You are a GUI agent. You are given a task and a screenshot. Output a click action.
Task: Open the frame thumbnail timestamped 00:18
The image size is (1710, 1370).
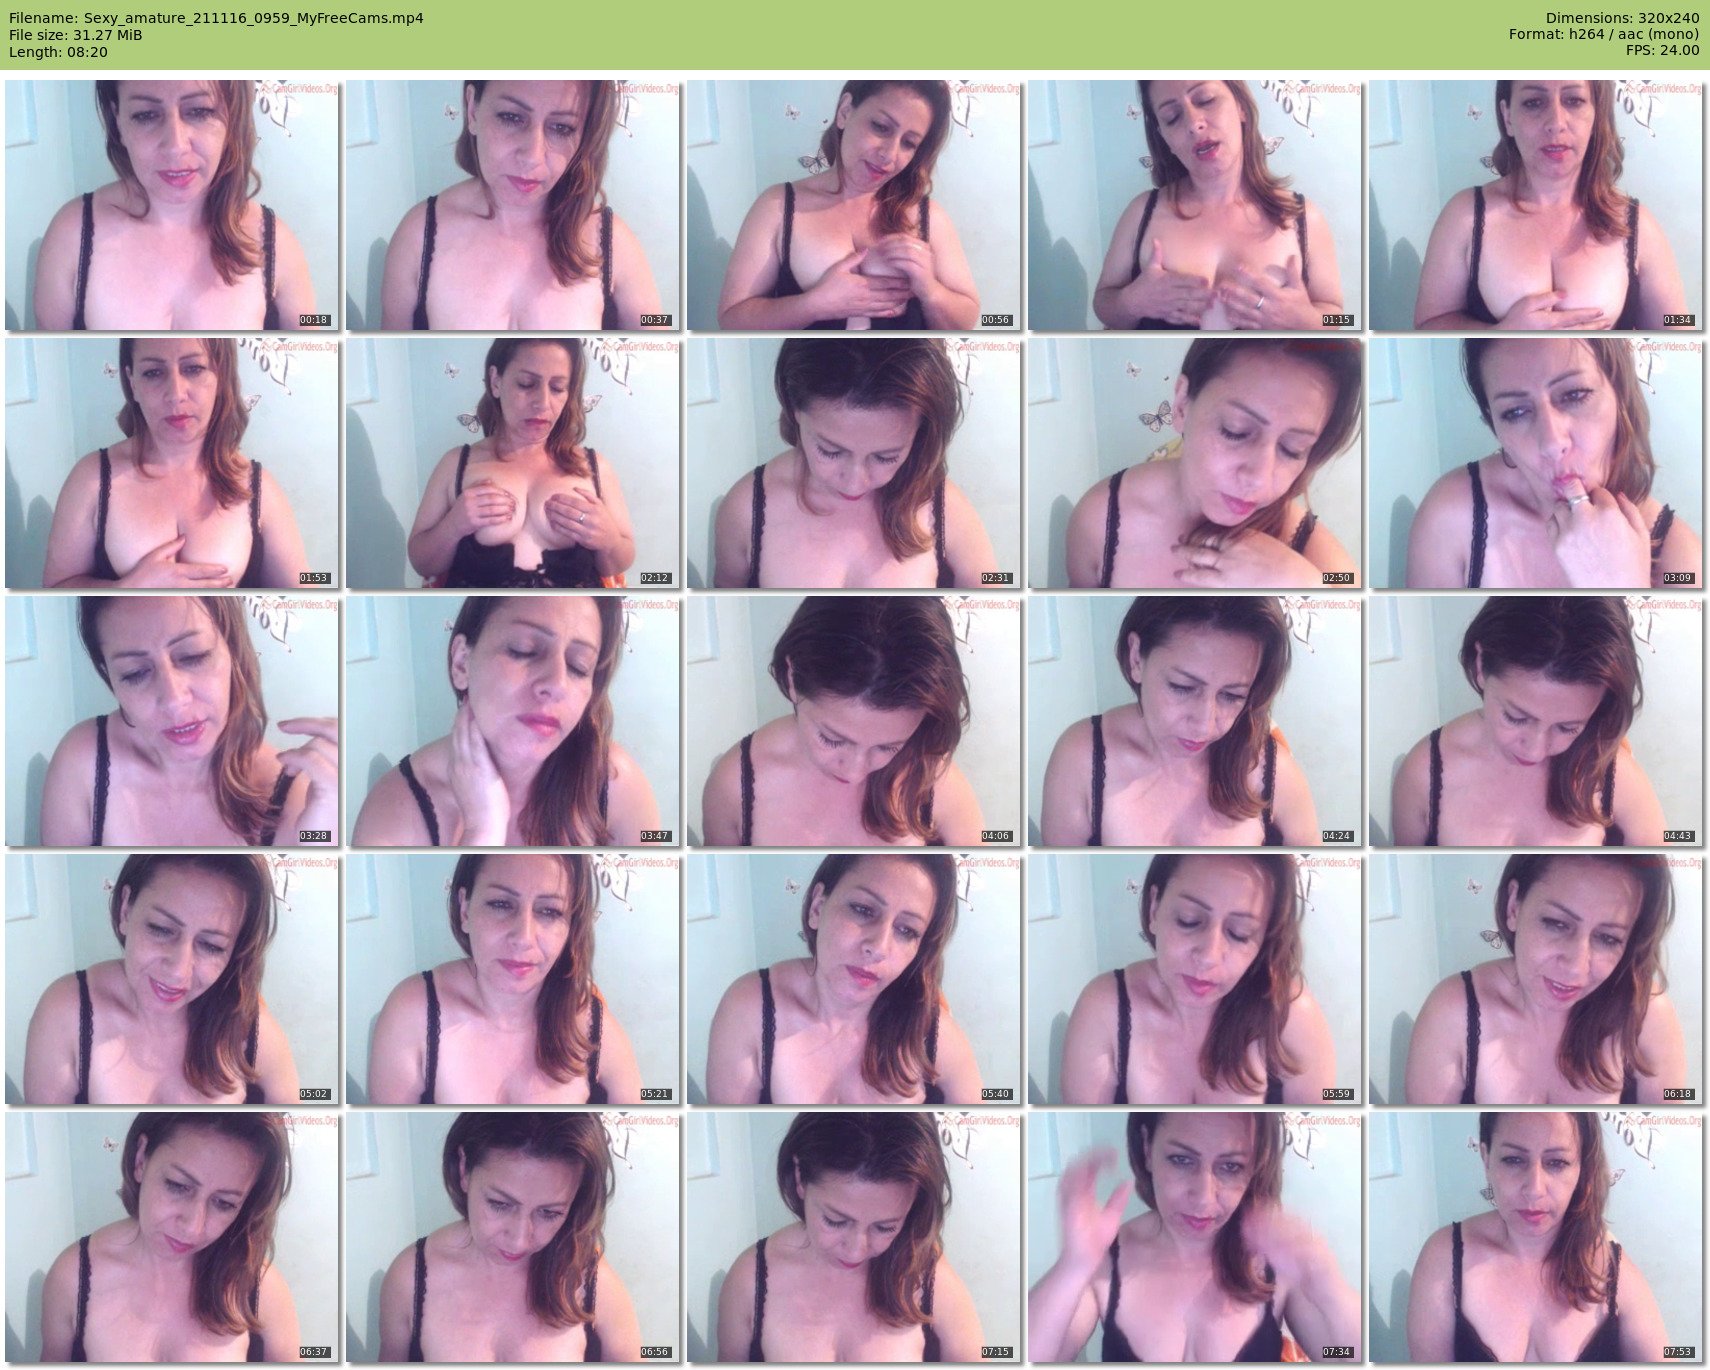(x=172, y=205)
